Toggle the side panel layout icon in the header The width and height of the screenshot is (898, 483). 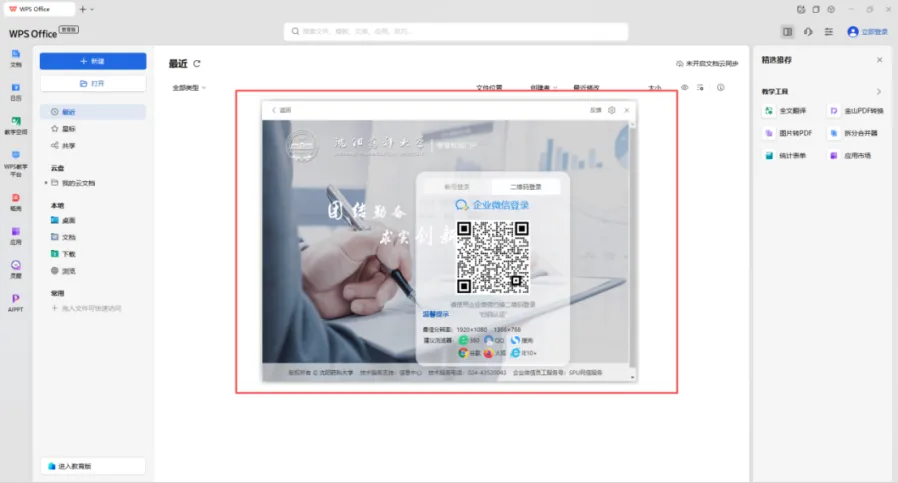coord(788,32)
